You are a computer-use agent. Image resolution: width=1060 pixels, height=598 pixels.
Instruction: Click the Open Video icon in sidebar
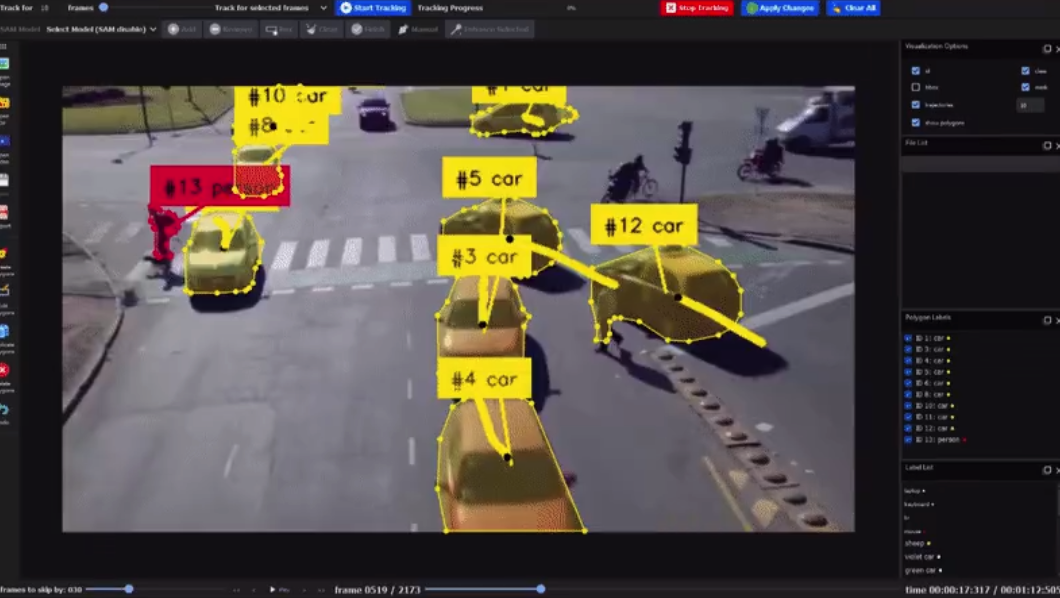tap(4, 141)
